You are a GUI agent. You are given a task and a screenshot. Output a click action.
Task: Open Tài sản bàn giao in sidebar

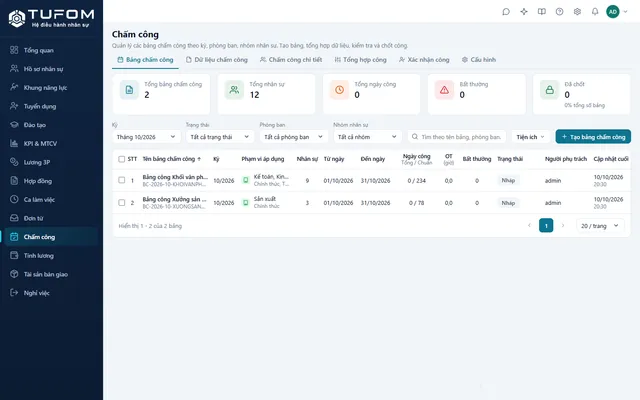coord(51,274)
